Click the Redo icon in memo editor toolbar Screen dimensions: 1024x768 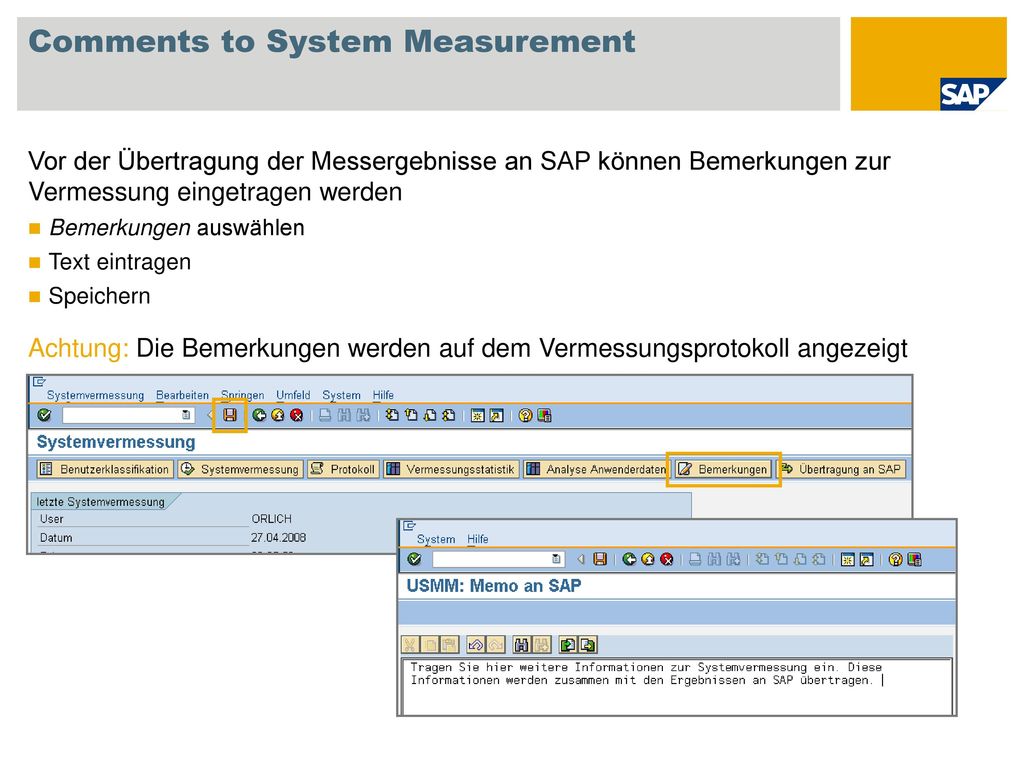(x=496, y=645)
